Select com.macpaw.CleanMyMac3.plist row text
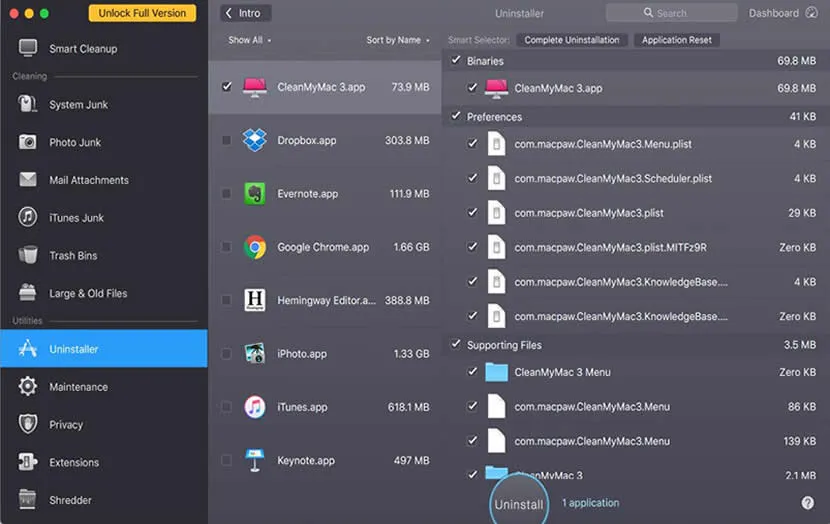830x524 pixels. tap(589, 213)
